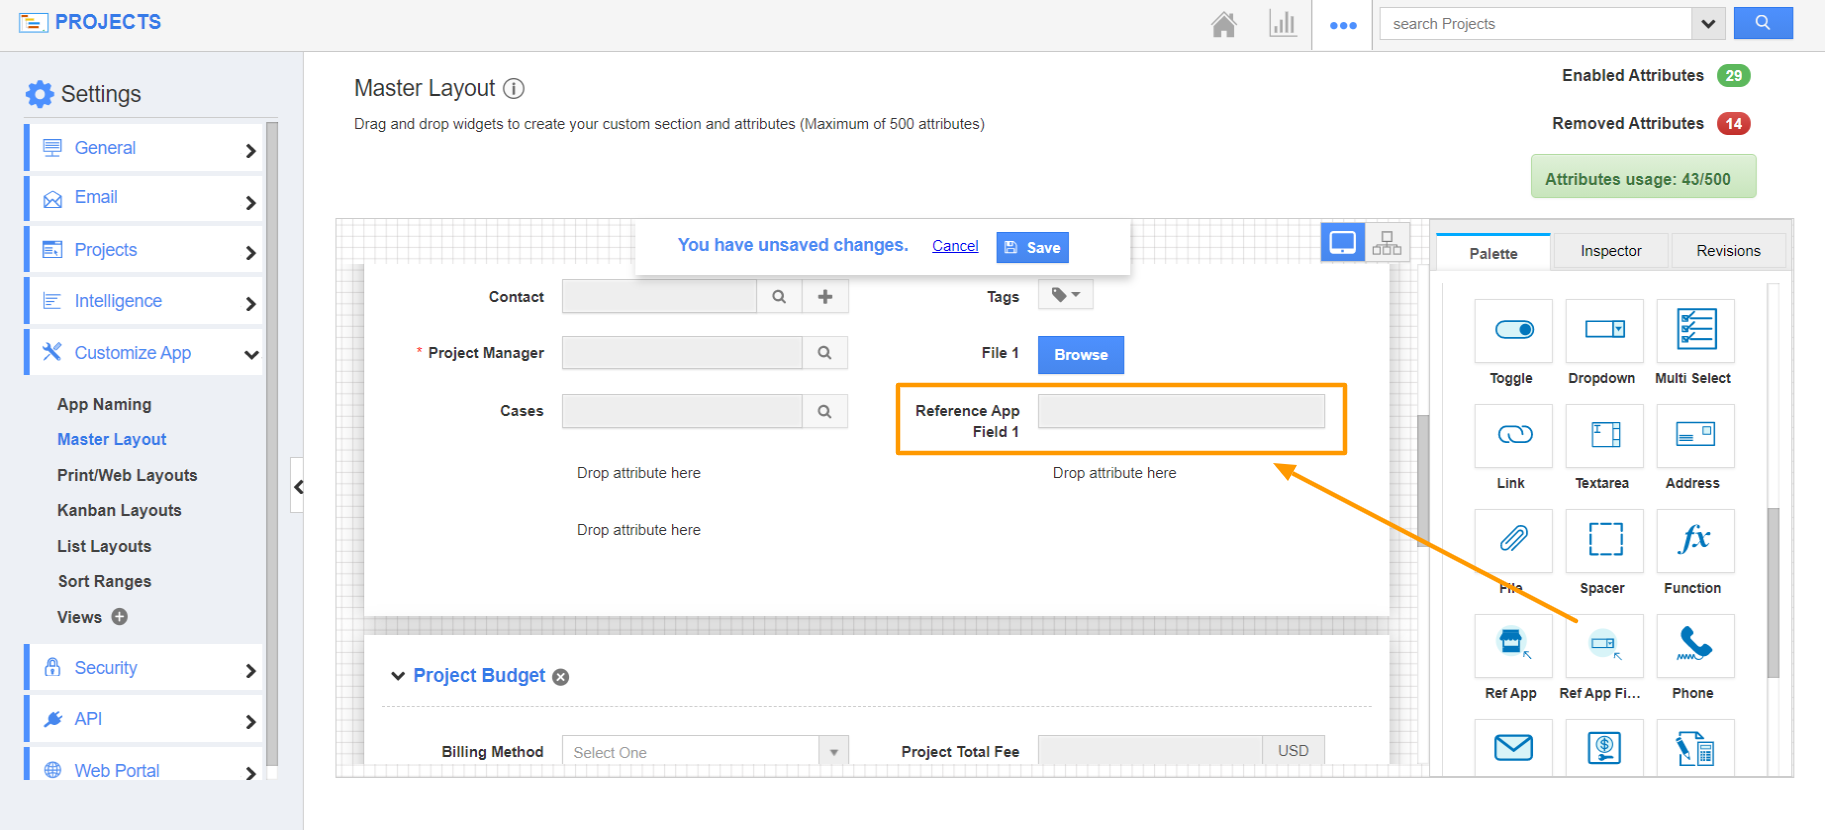Open the Tags dropdown
The width and height of the screenshot is (1825, 830).
tap(1066, 295)
